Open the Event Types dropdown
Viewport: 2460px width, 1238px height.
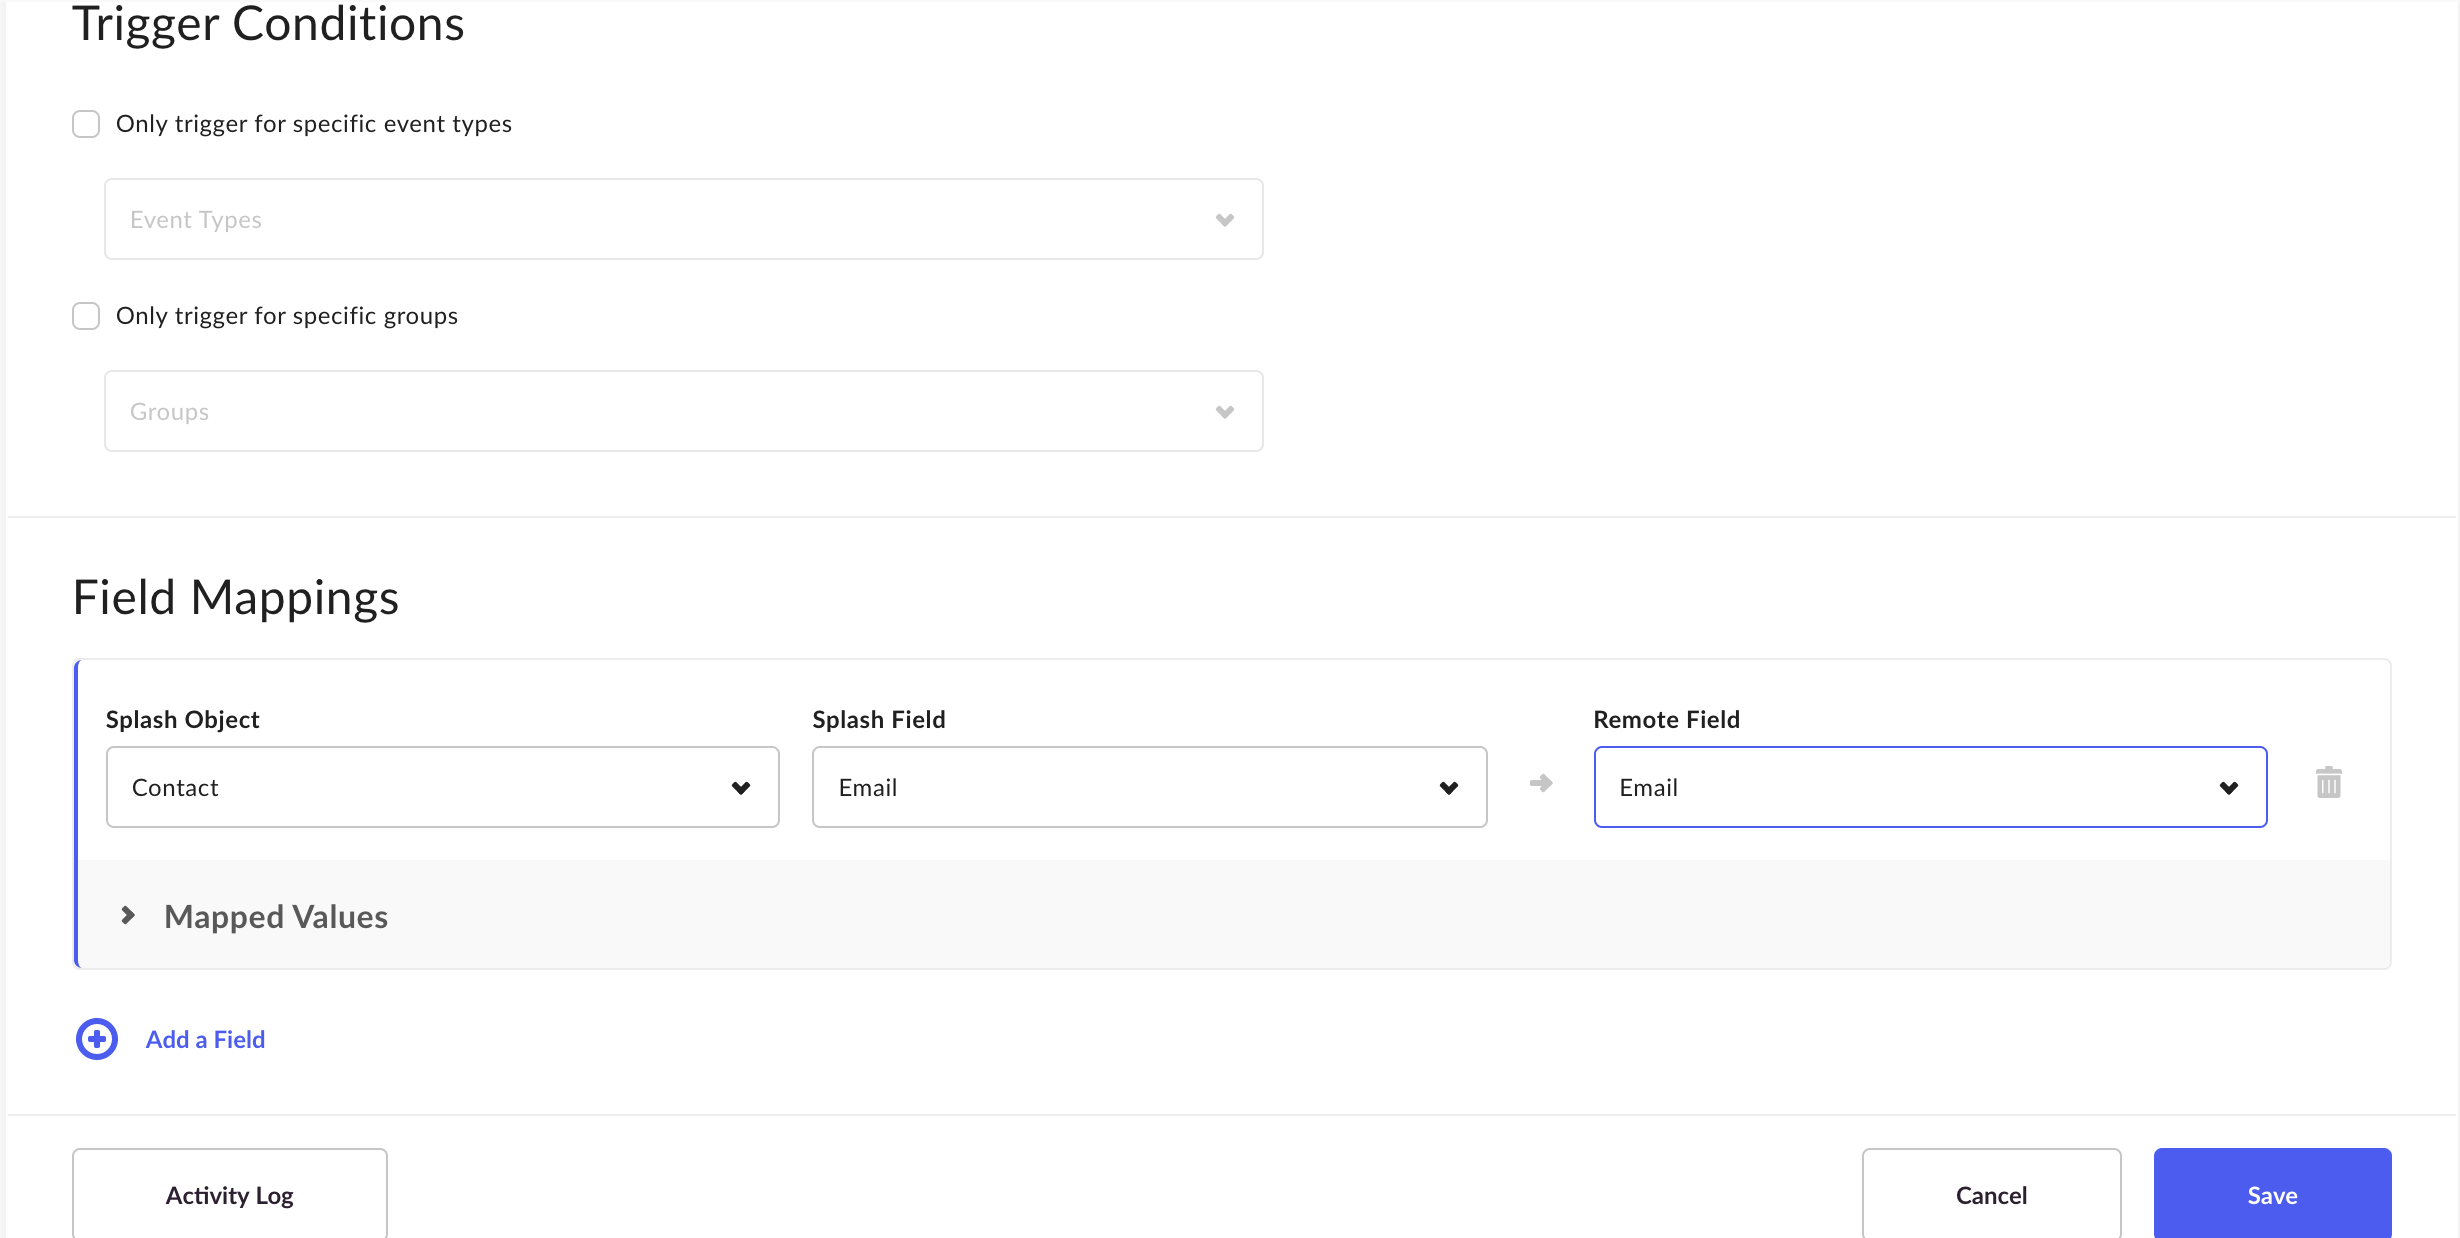tap(684, 219)
